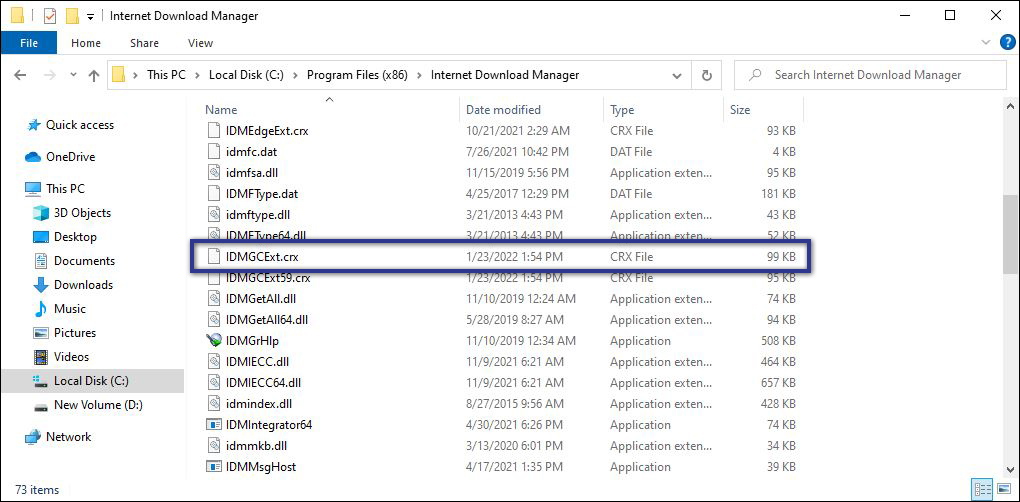
Task: Select the idmfsa.dll file icon
Action: 214,173
